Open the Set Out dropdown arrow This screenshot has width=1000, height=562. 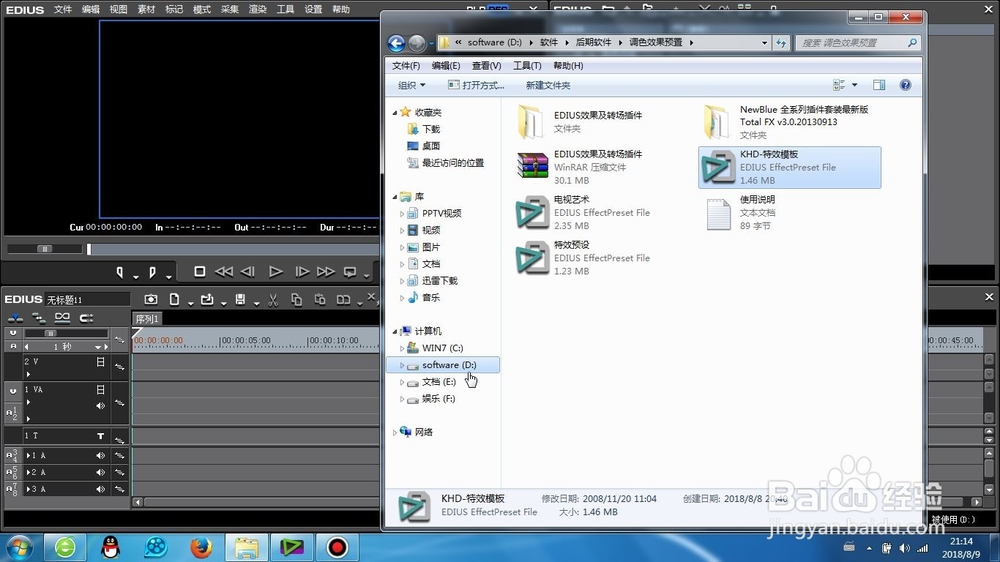click(168, 276)
